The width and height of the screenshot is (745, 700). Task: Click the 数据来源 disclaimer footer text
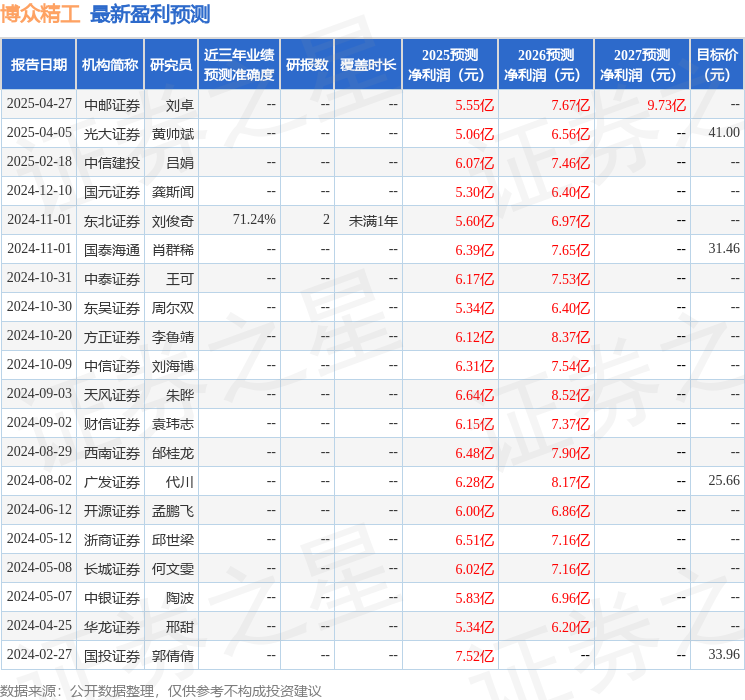(x=161, y=690)
